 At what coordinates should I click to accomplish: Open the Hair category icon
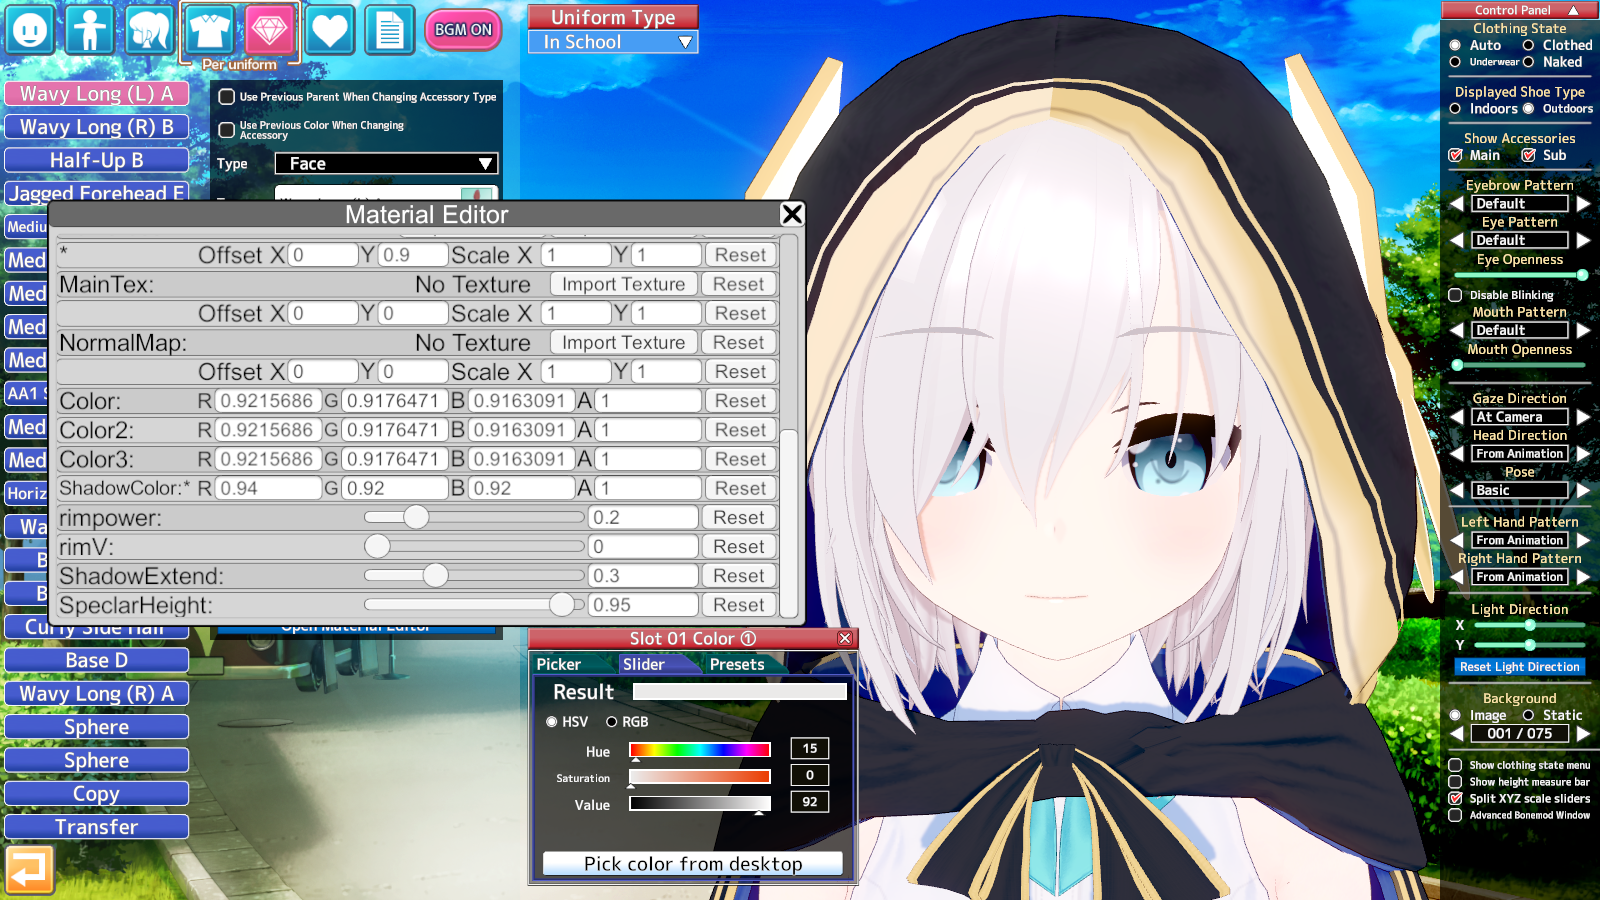pyautogui.click(x=150, y=30)
